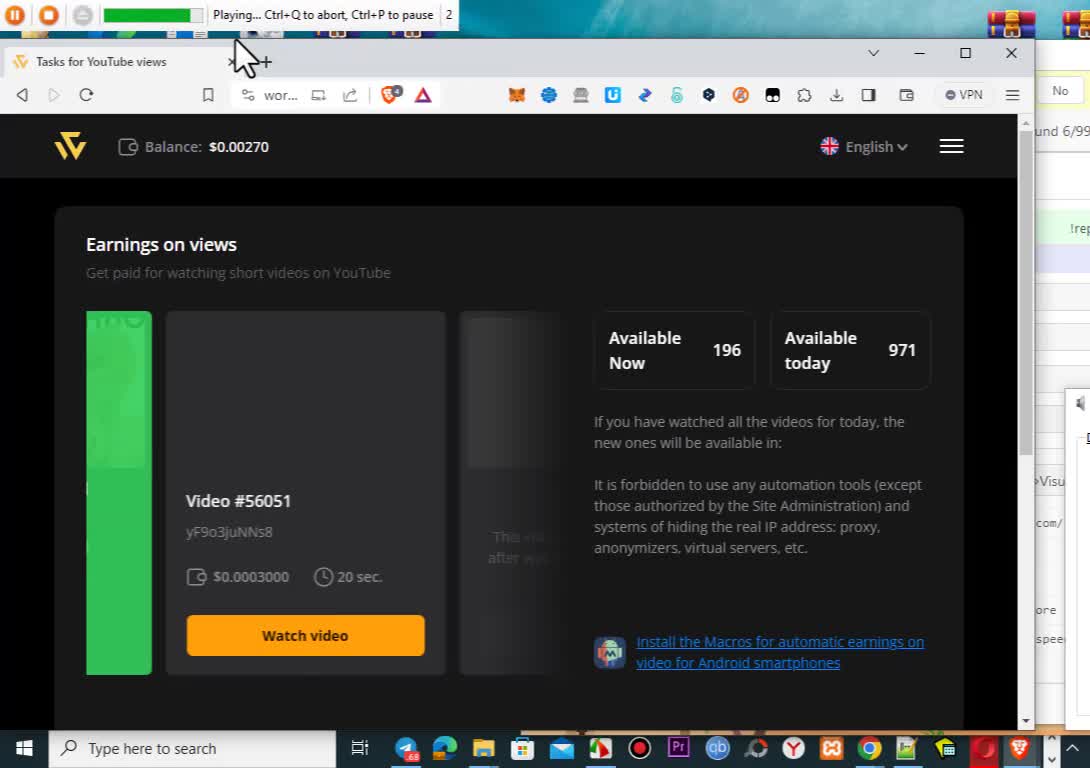Click the page vertical scrollbar thumb
1090x768 pixels.
tap(1025, 292)
